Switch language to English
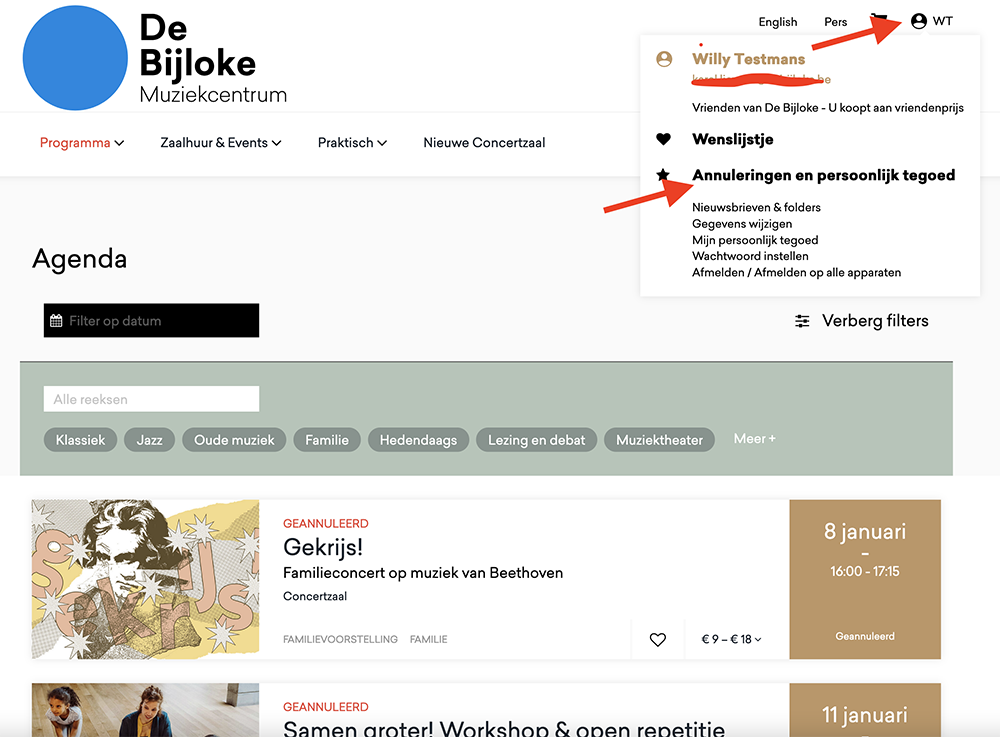 pos(778,22)
